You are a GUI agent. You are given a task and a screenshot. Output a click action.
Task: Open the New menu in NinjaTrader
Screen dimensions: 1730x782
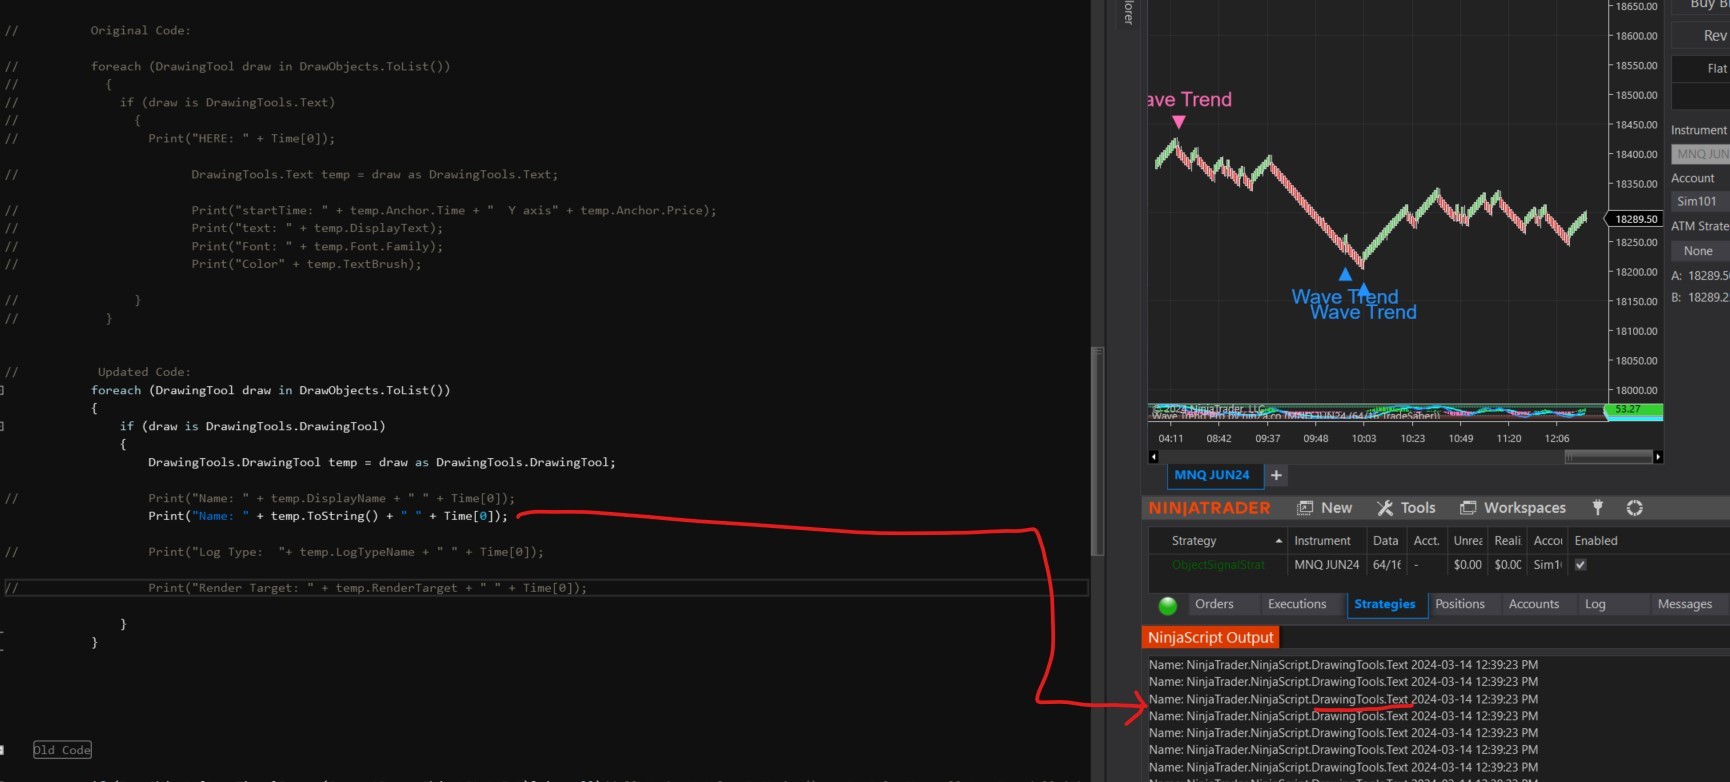(1324, 508)
